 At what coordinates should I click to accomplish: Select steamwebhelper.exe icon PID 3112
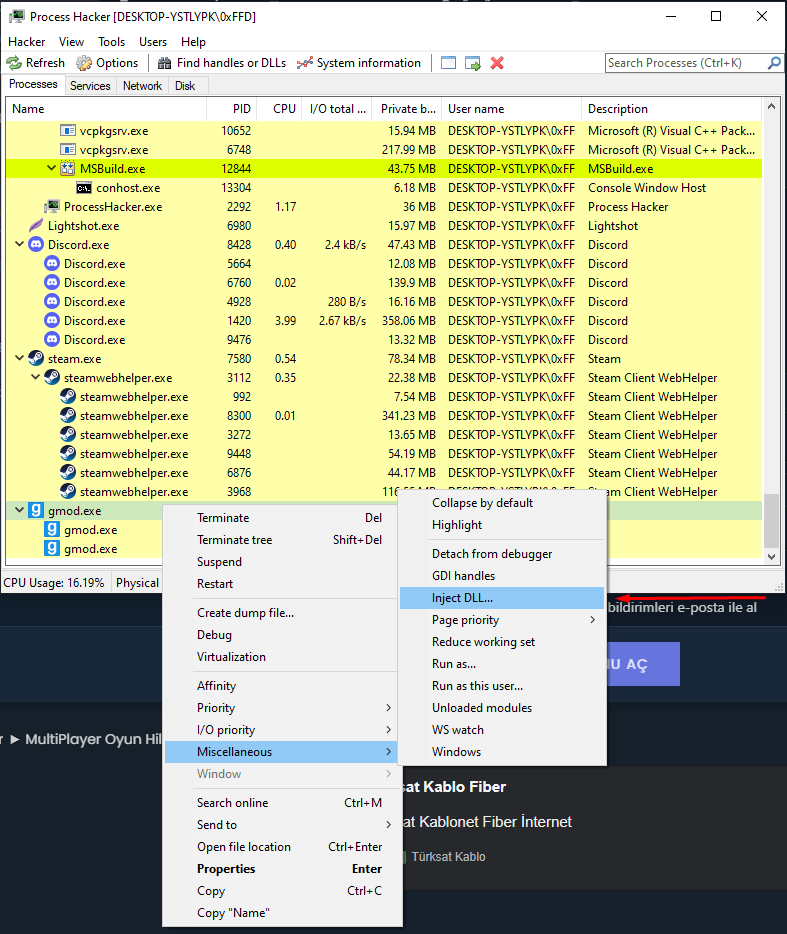point(52,377)
